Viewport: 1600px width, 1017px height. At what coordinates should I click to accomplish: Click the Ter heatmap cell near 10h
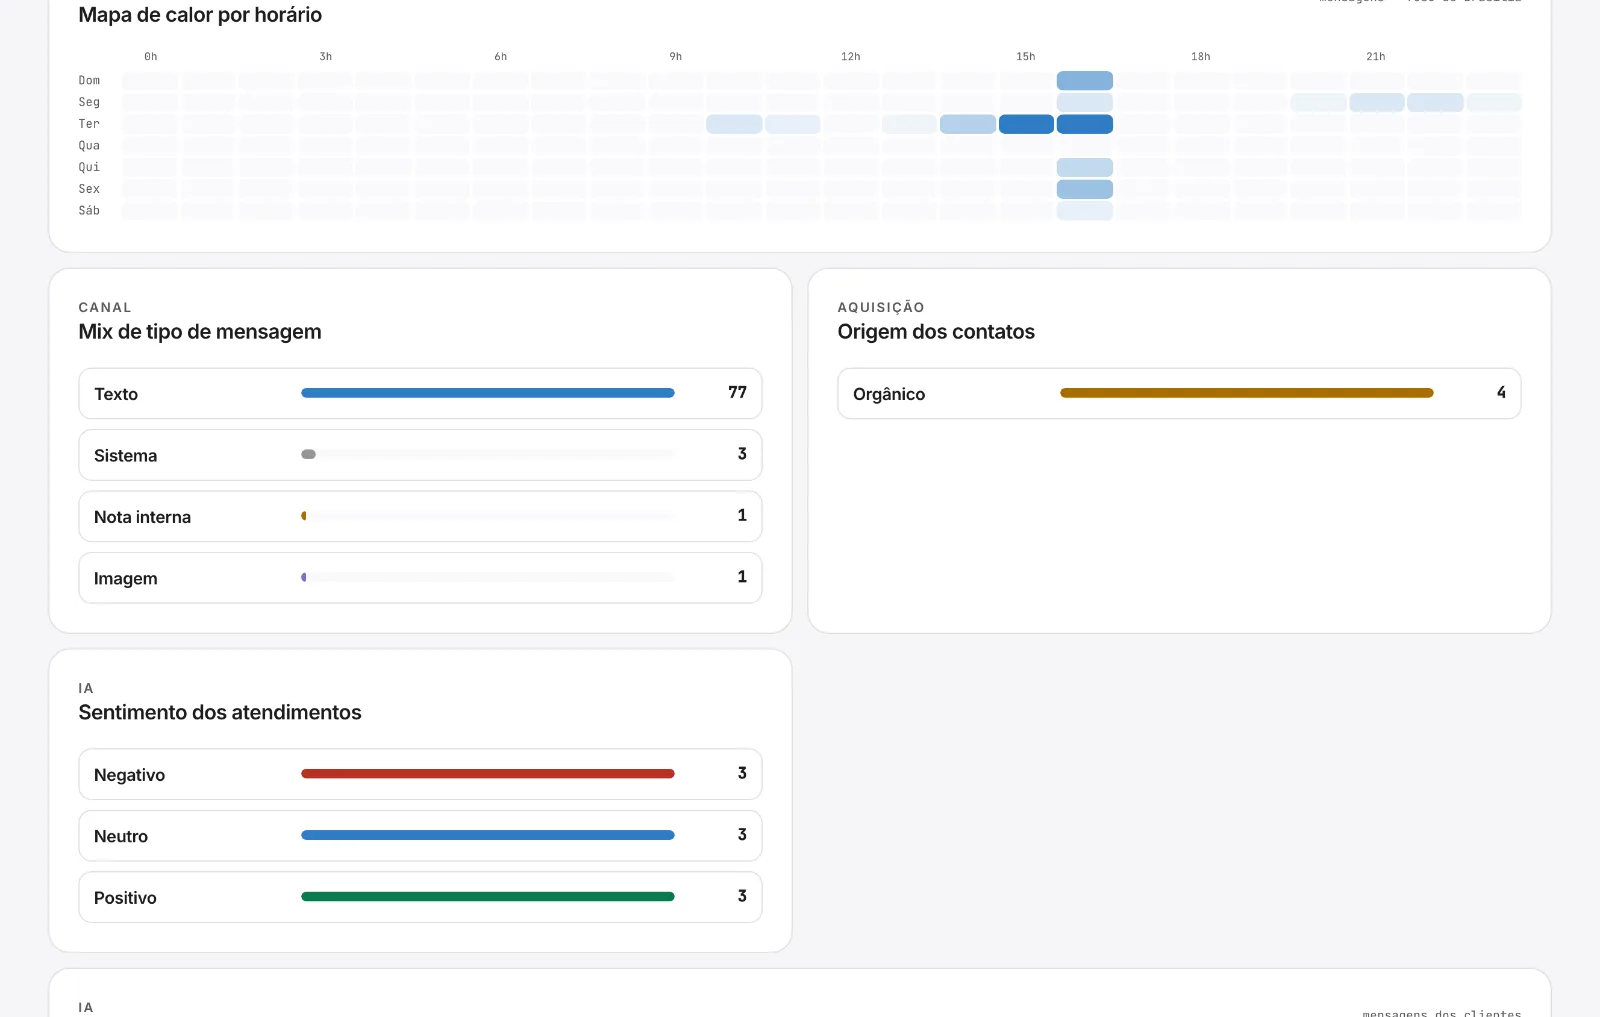point(734,124)
